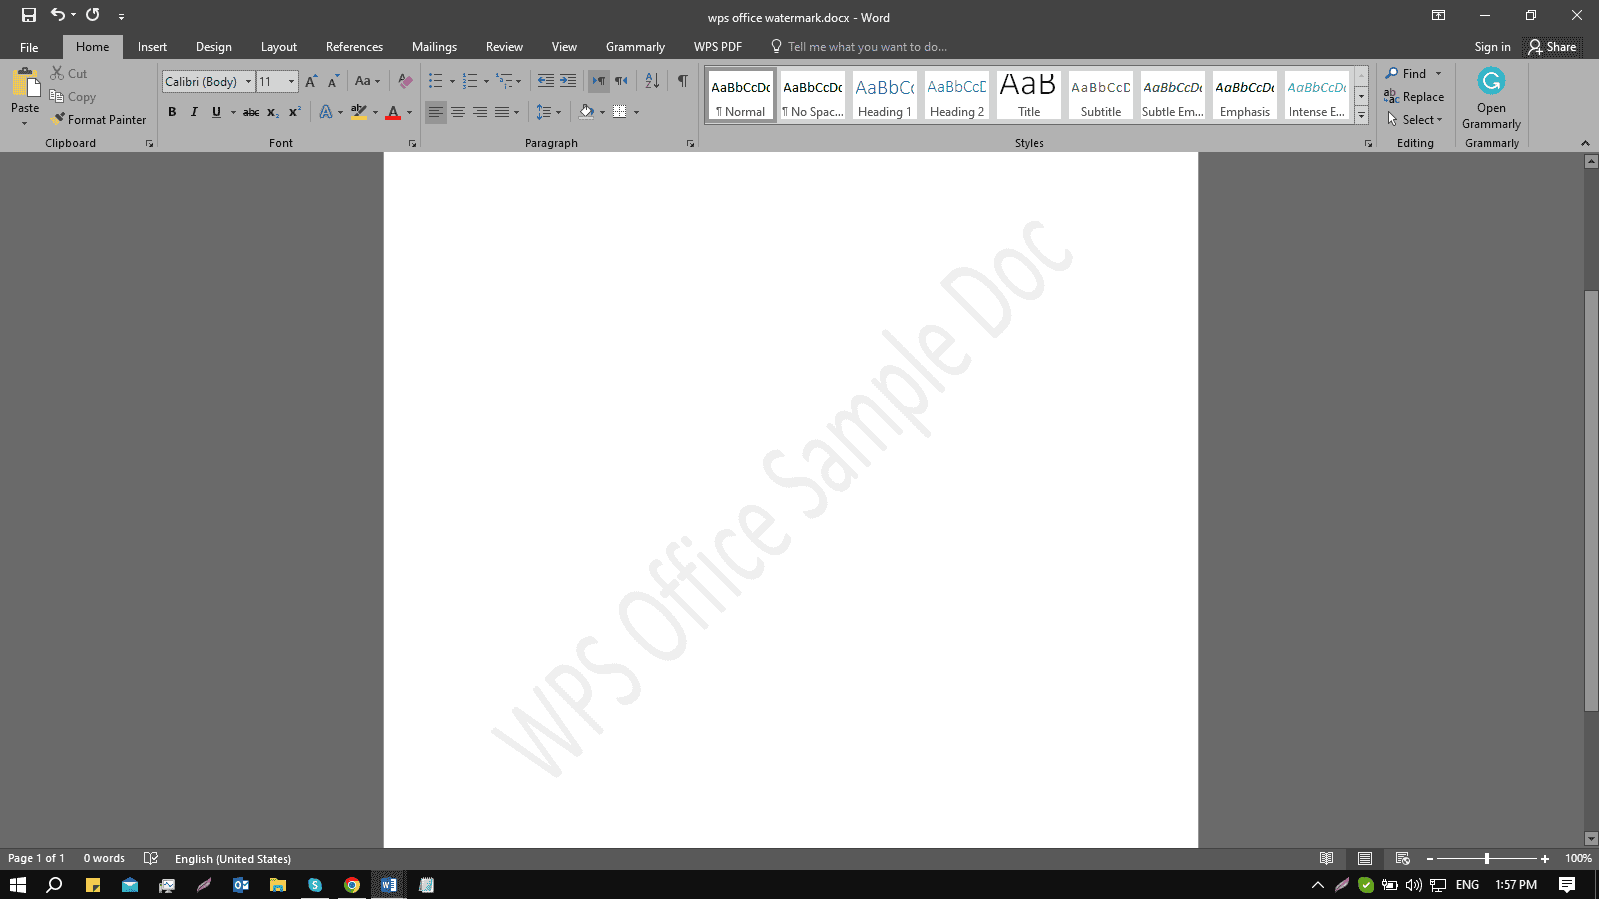This screenshot has height=899, width=1599.
Task: Toggle align left paragraph
Action: [x=436, y=112]
